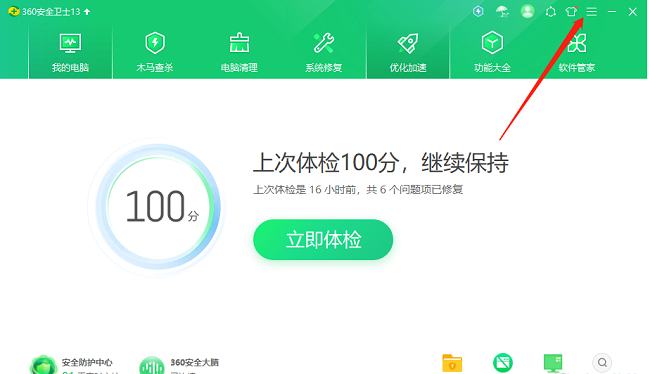Open the skin changer shirt icon

[x=571, y=12]
